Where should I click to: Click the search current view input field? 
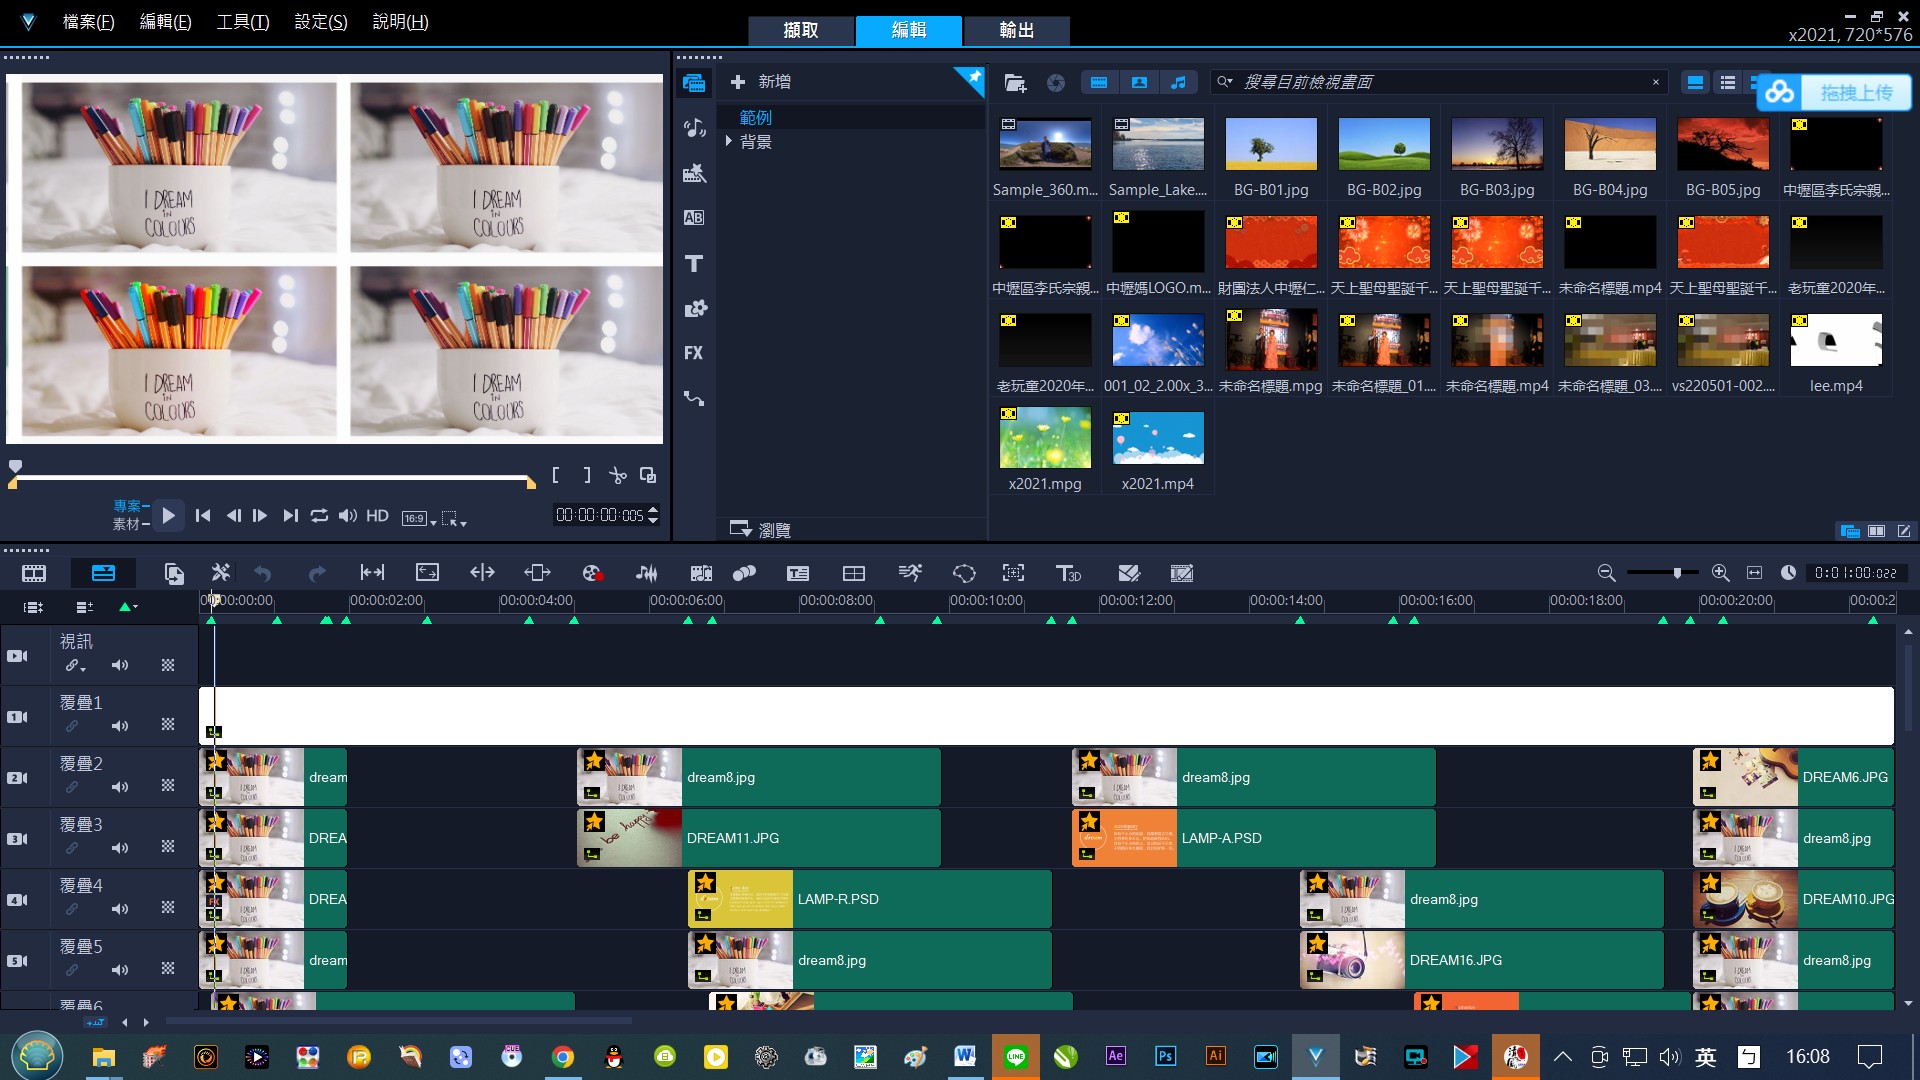pyautogui.click(x=1442, y=82)
